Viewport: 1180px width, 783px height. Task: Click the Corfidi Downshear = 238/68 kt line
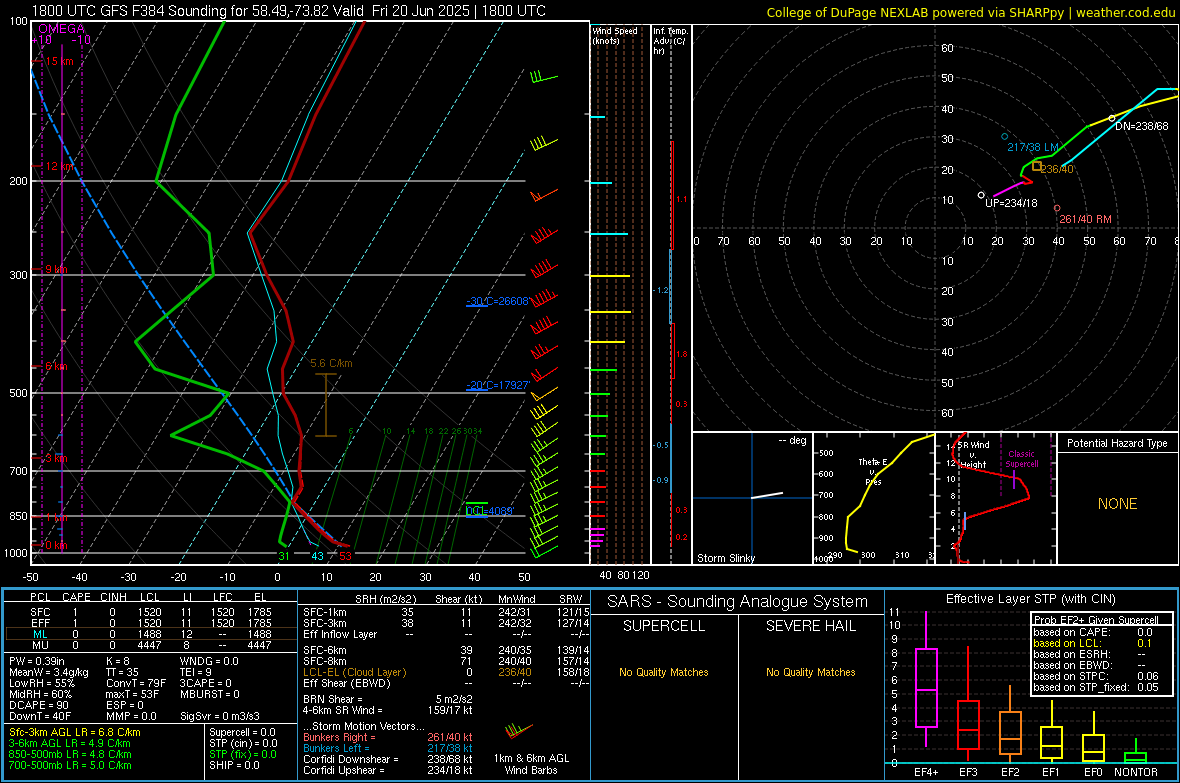(388, 760)
